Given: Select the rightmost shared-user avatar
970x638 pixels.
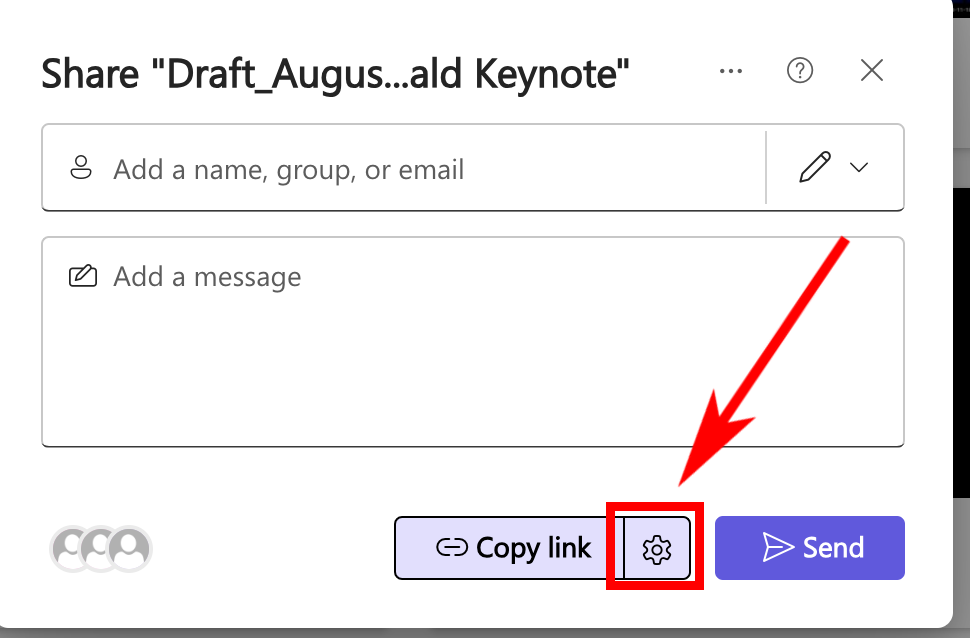Looking at the screenshot, I should click(x=130, y=548).
